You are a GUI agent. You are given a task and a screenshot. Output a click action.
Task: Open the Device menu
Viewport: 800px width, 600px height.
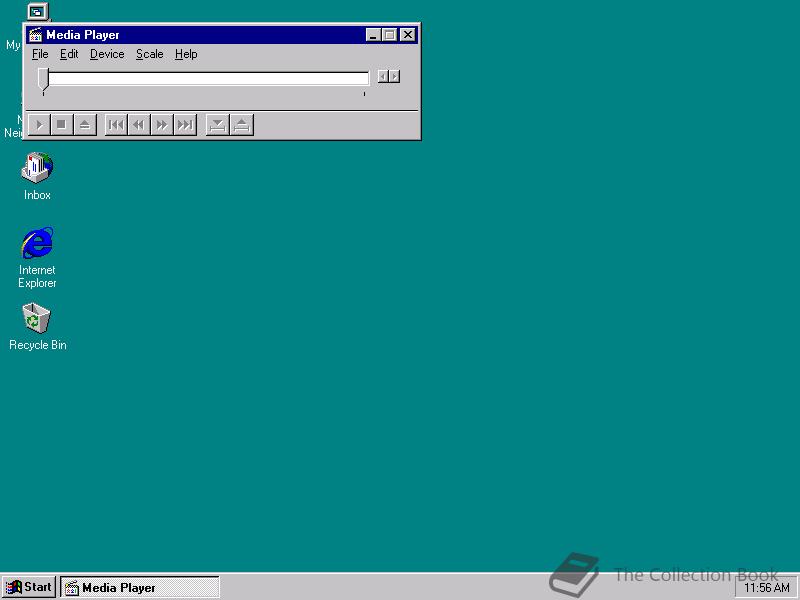point(107,54)
